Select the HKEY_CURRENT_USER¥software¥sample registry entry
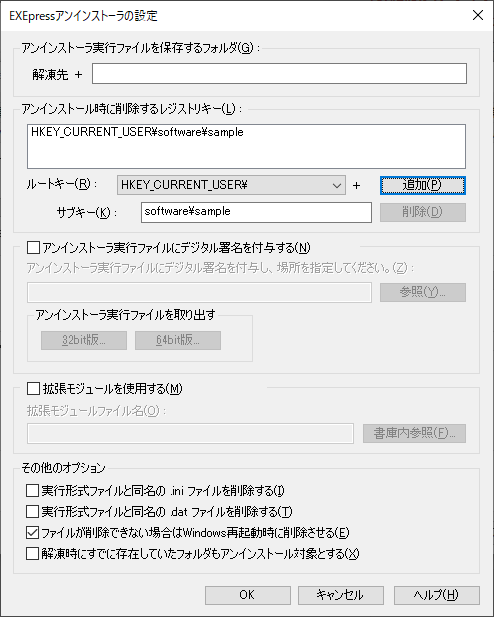Image resolution: width=494 pixels, height=617 pixels. tap(137, 132)
